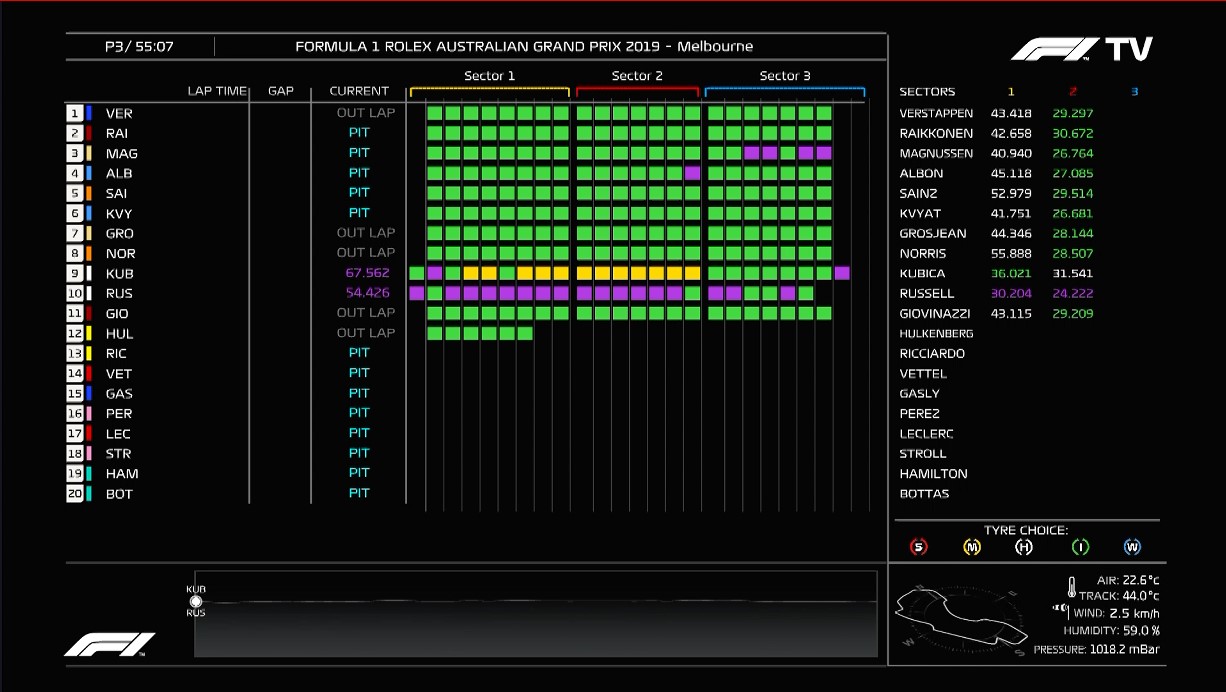Click the yellow Medium tyre icon
The width and height of the screenshot is (1226, 692).
(x=971, y=547)
